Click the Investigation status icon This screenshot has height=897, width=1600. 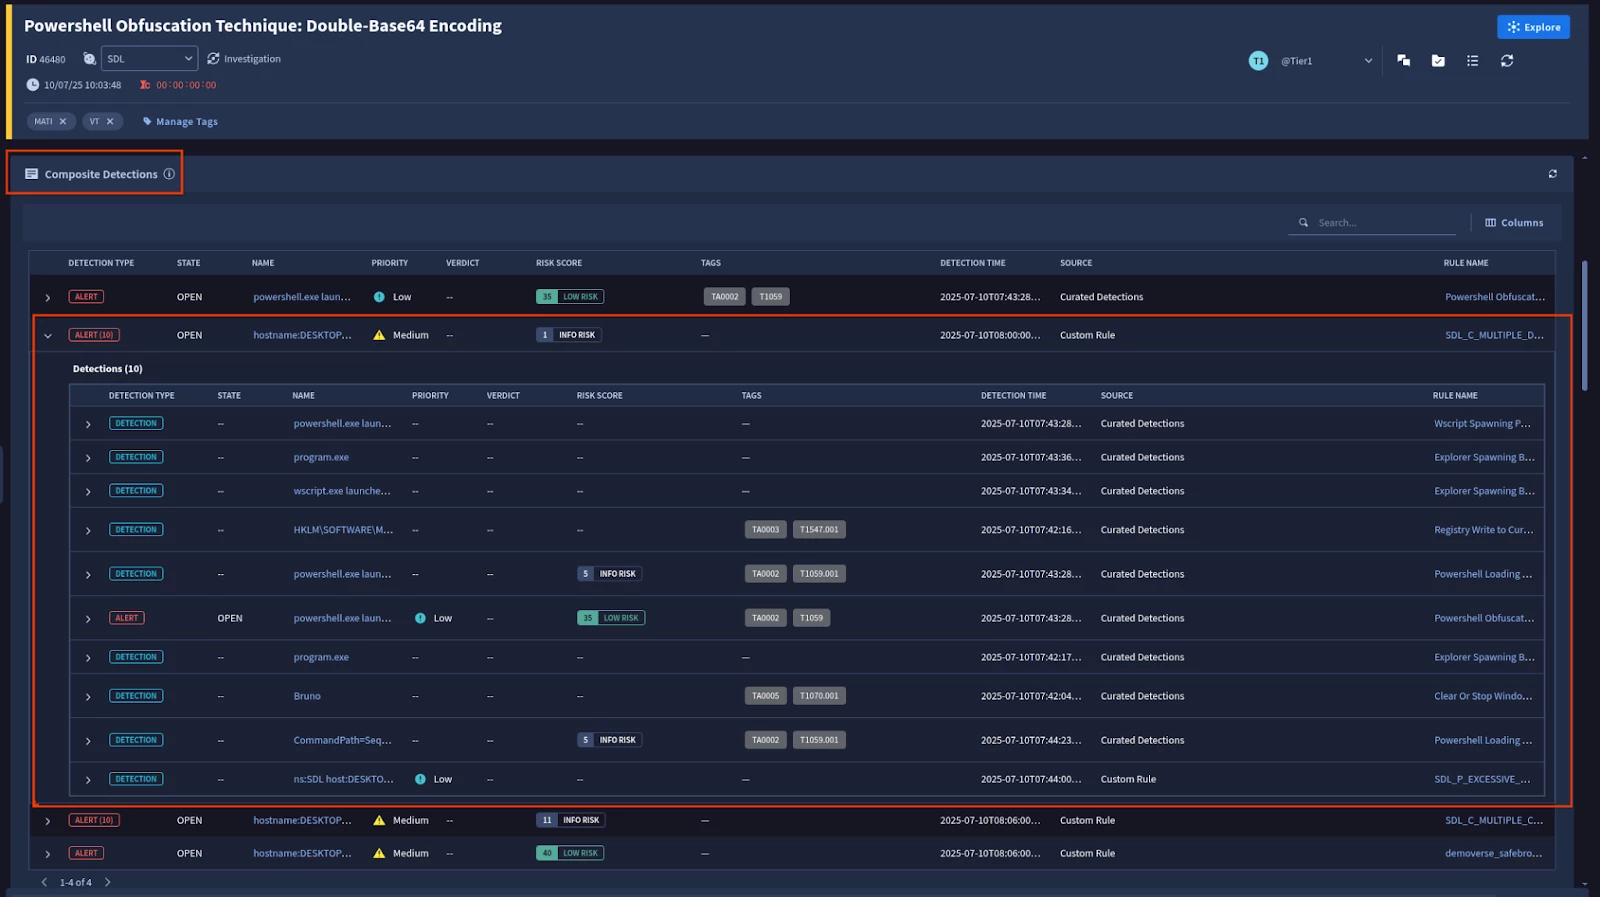point(213,59)
